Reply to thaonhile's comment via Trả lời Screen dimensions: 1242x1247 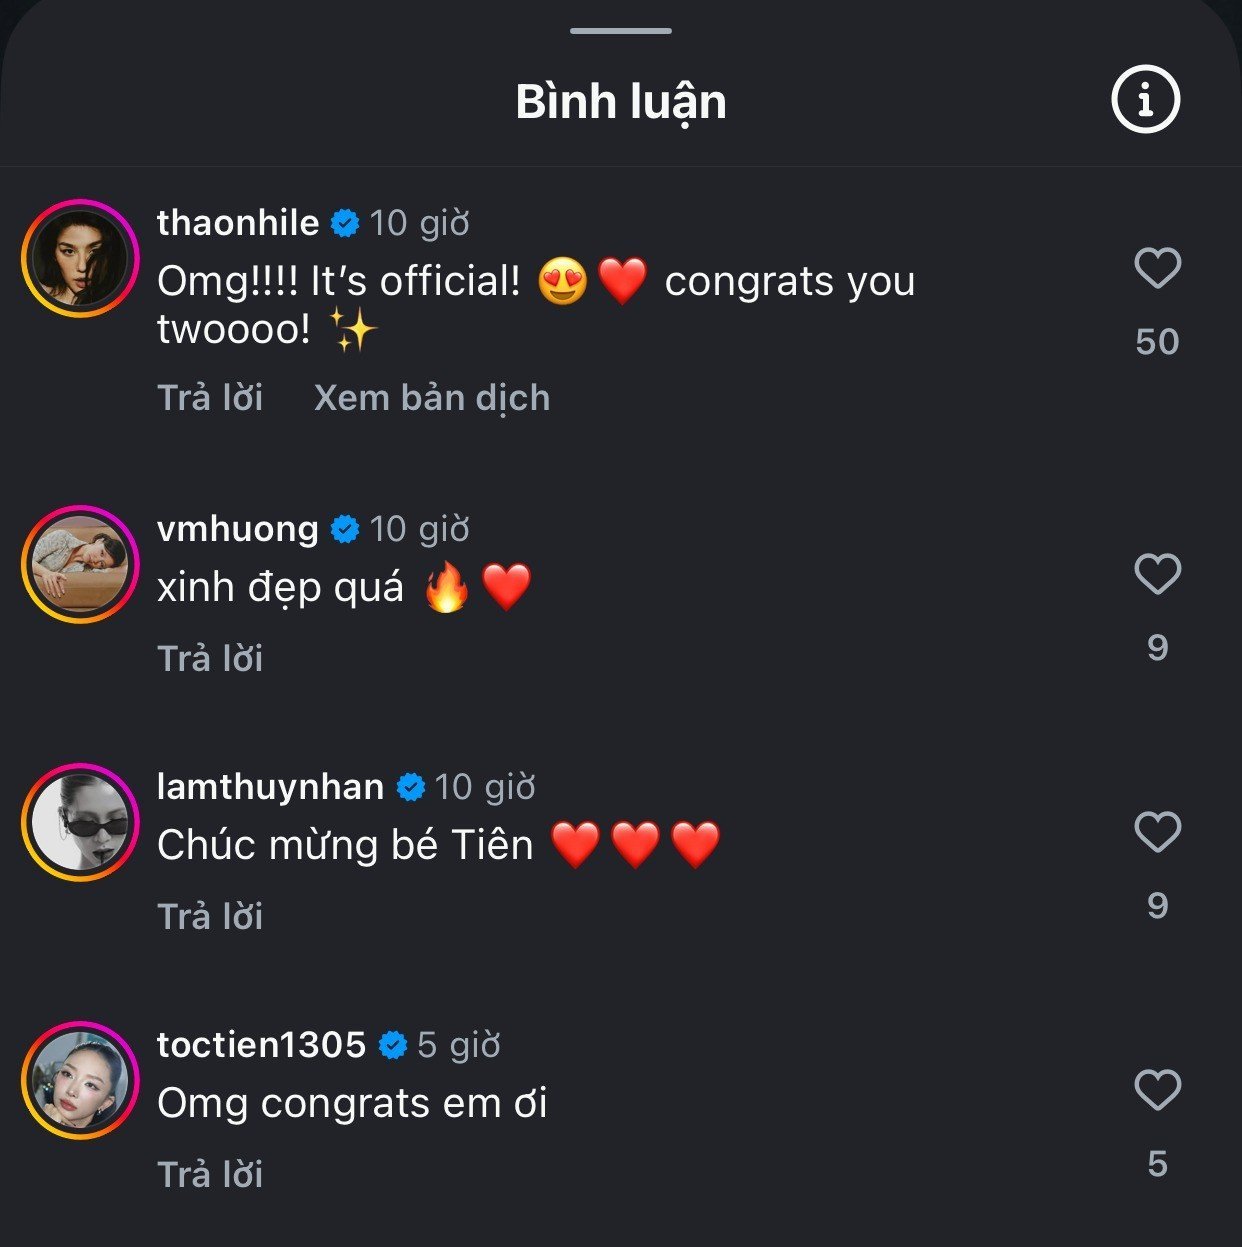(x=210, y=398)
